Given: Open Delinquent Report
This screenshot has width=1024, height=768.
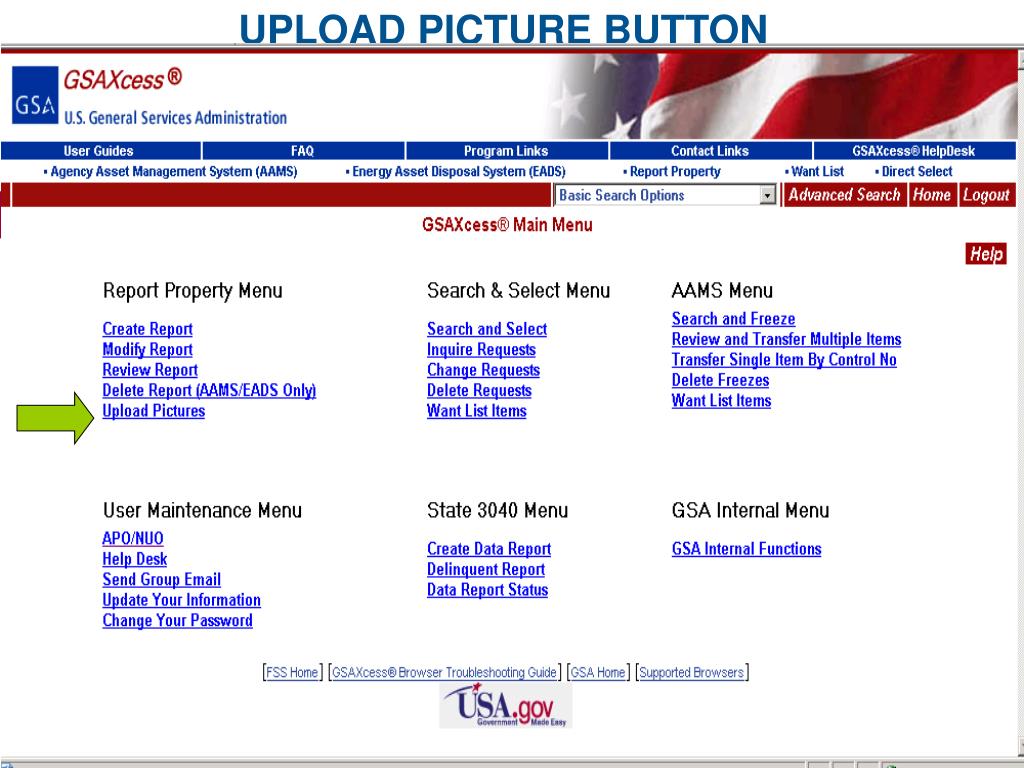Looking at the screenshot, I should (486, 569).
